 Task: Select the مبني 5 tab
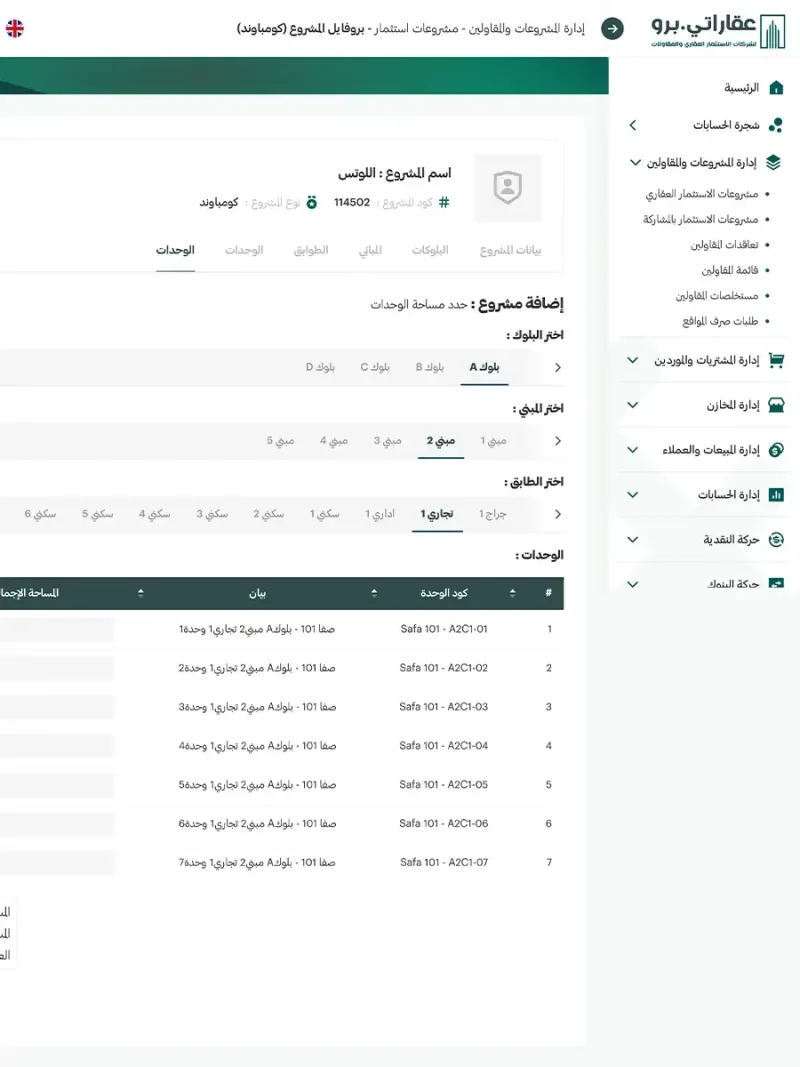[x=280, y=441]
